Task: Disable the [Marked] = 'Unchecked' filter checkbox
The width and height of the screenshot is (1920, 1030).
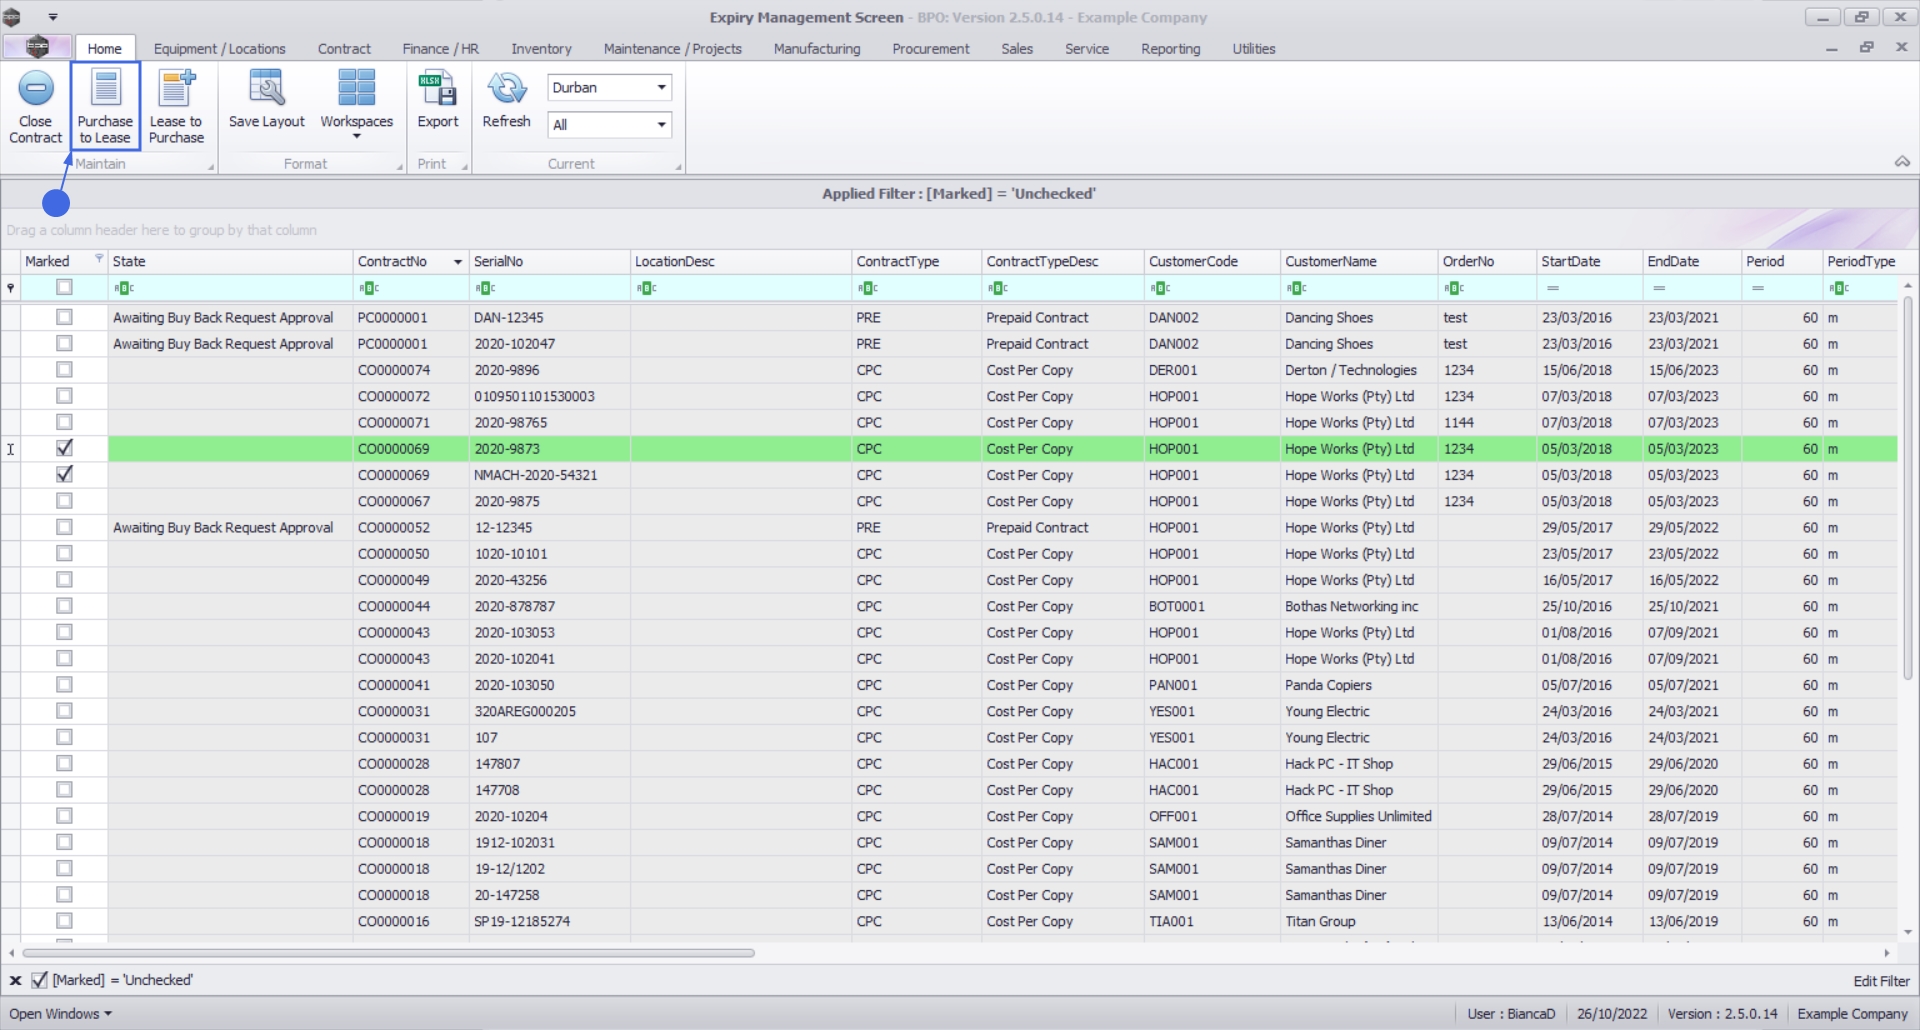Action: tap(40, 980)
